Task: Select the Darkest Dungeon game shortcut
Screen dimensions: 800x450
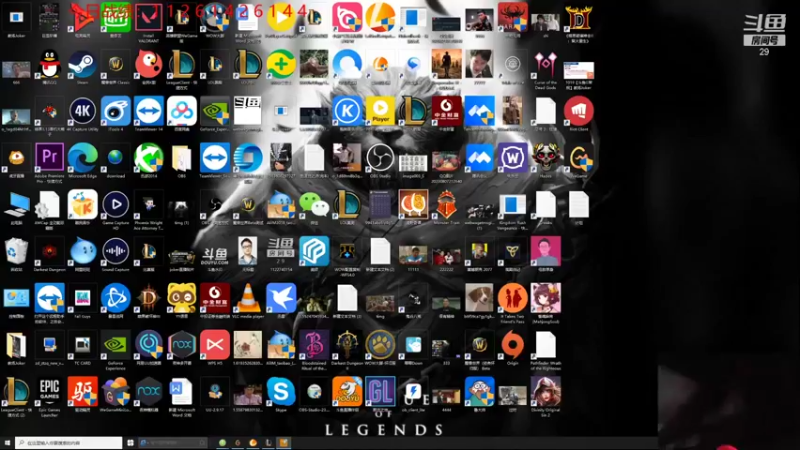Action: pos(49,251)
